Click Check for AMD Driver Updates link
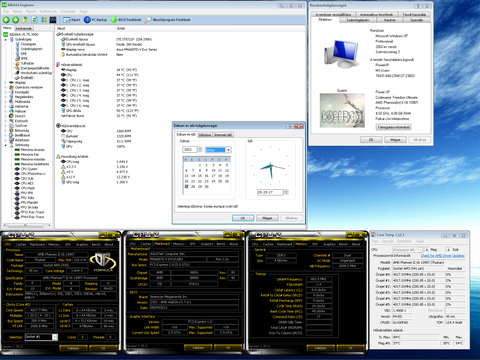The image size is (480, 360). [443, 256]
